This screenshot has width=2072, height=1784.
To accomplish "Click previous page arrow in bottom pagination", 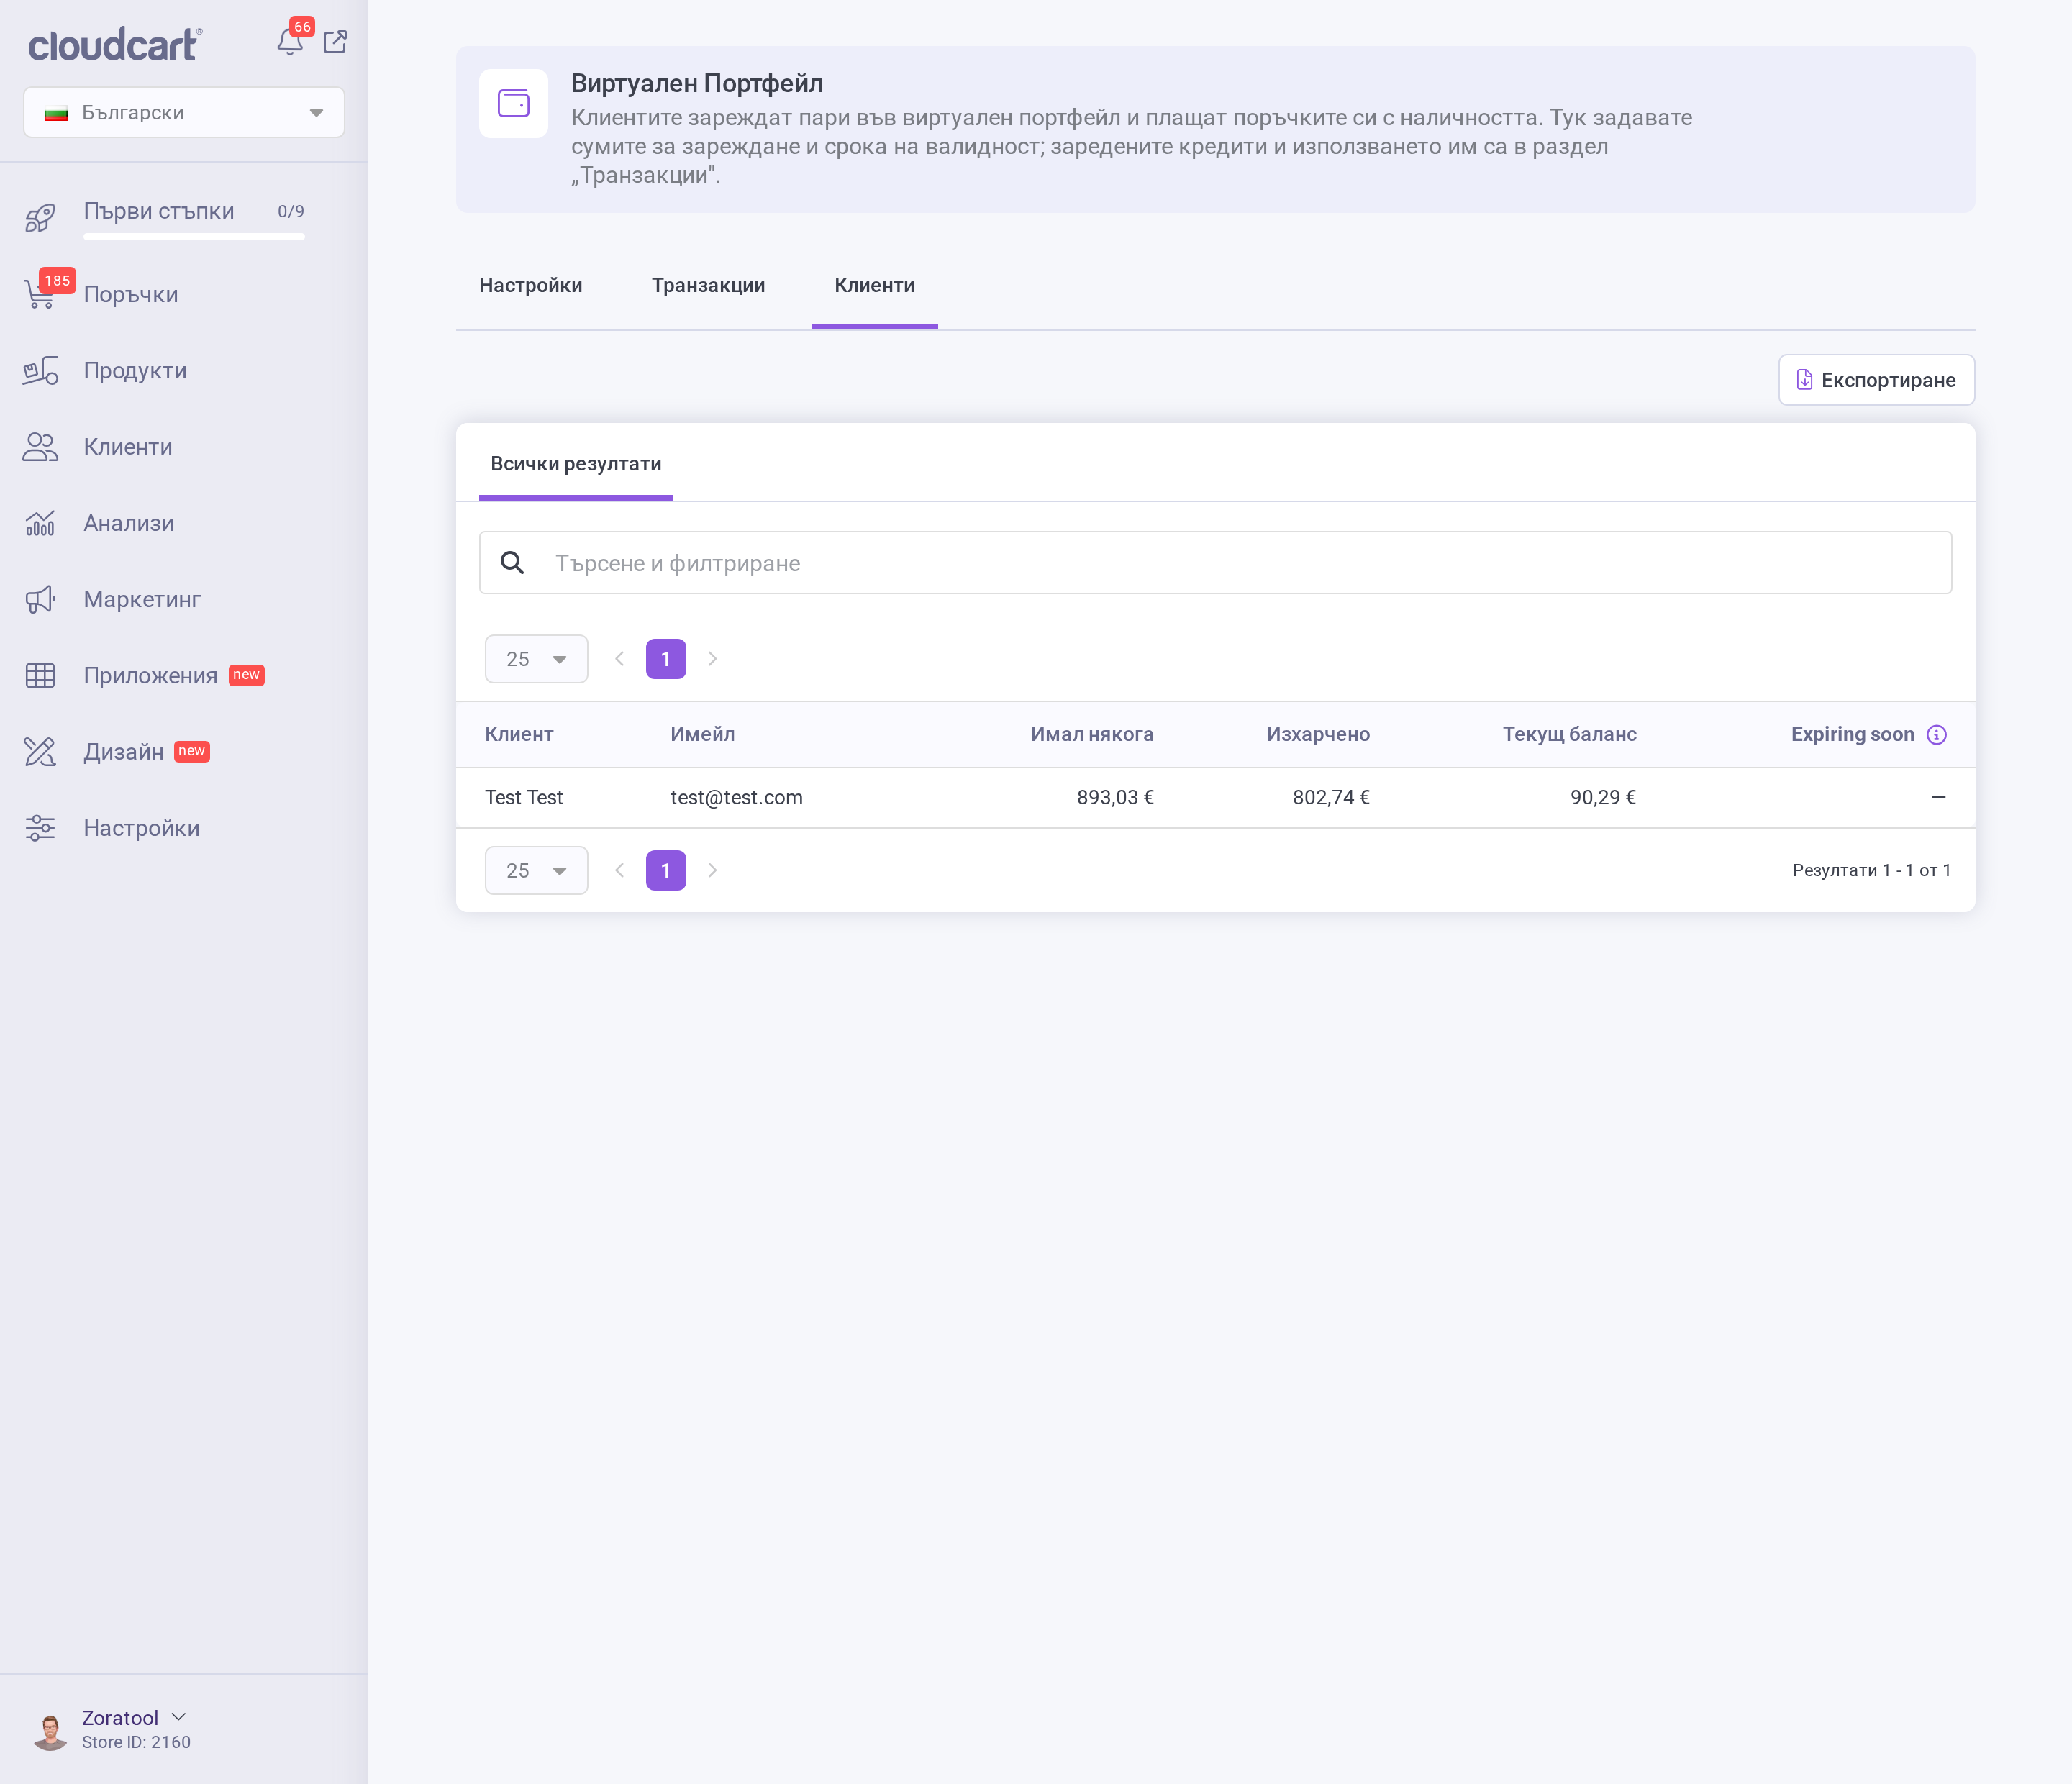I will point(620,871).
